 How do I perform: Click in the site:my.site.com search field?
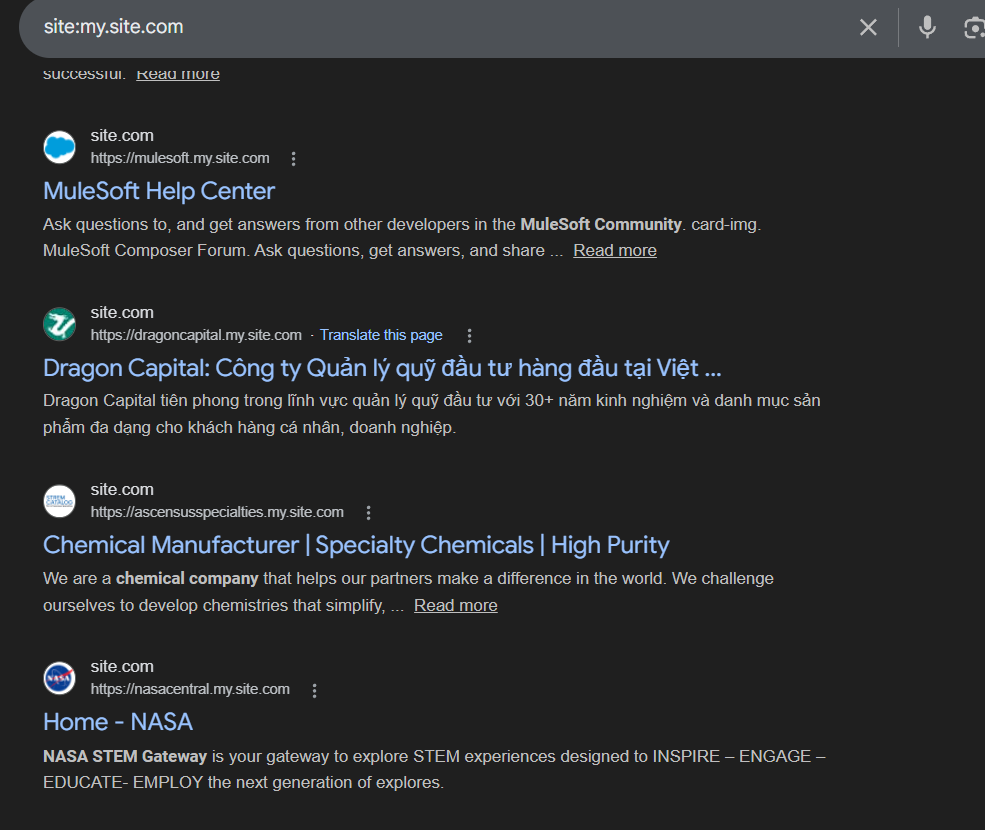(x=400, y=28)
